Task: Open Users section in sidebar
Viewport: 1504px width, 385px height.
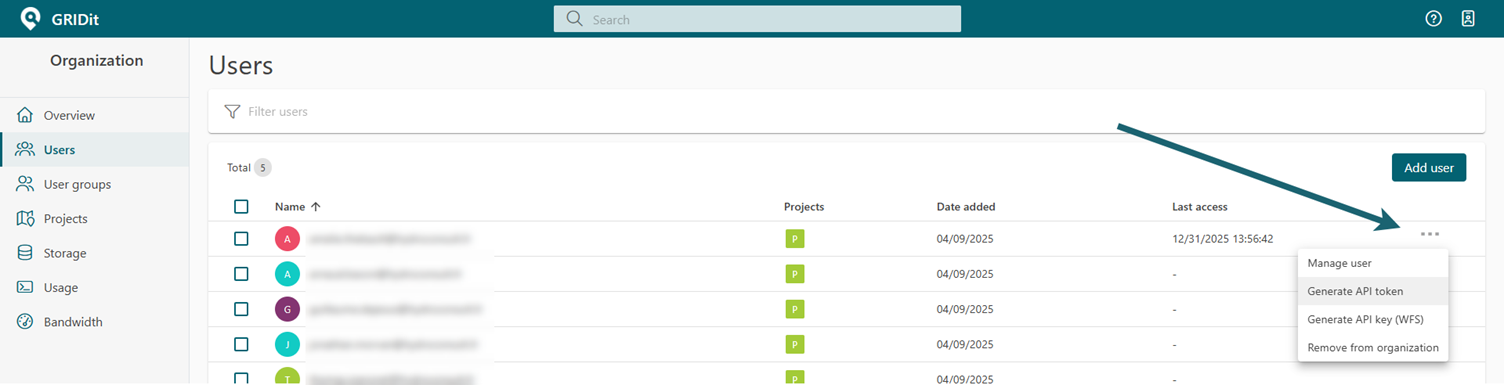Action: [94, 150]
